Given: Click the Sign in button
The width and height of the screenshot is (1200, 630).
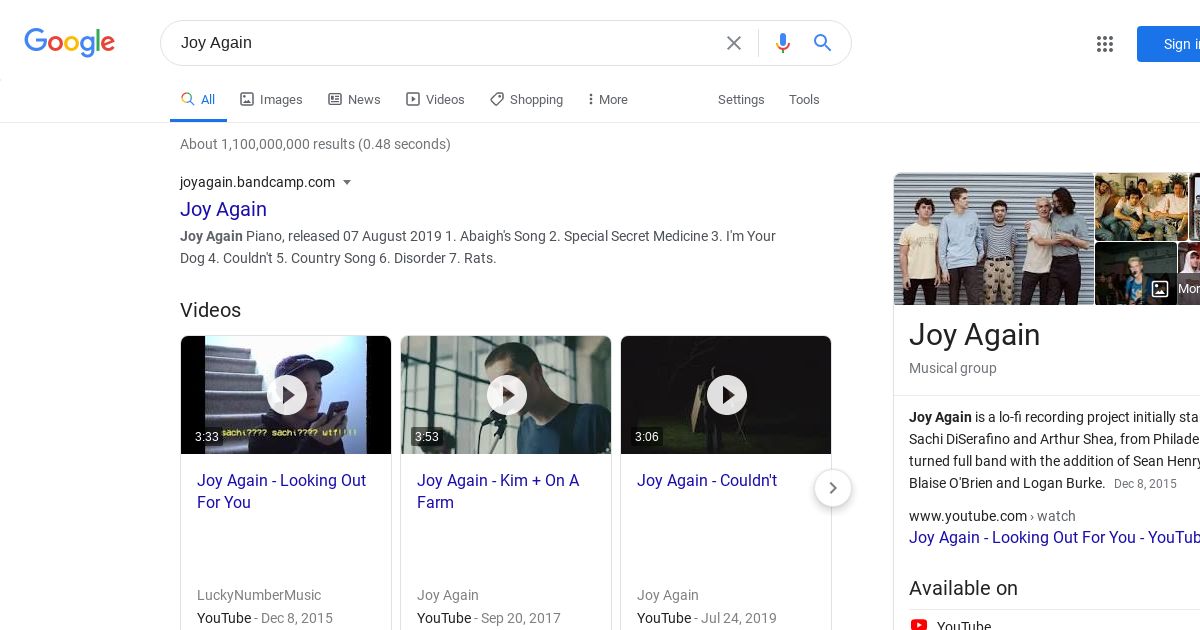Looking at the screenshot, I should (1168, 44).
